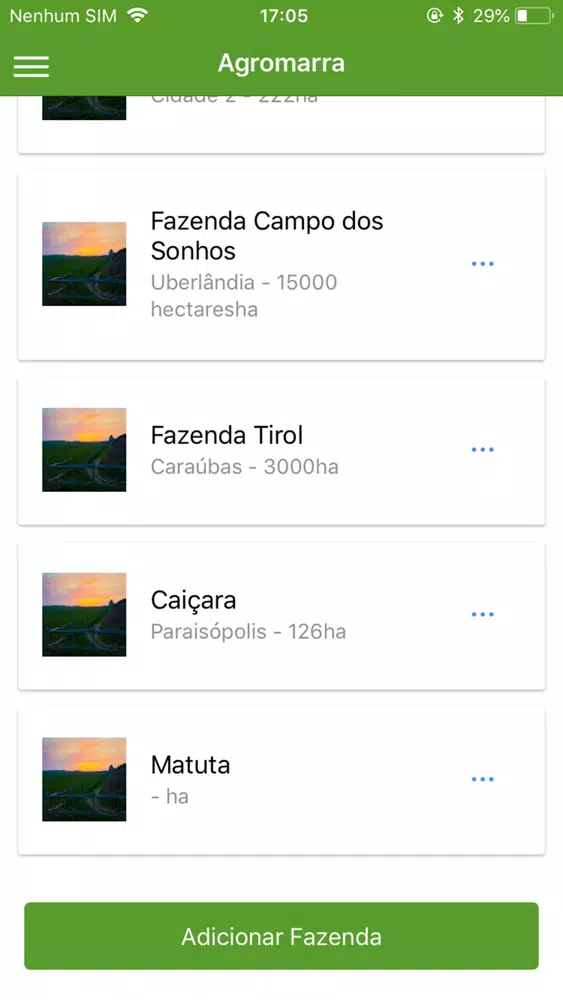The height and width of the screenshot is (1000, 563).
Task: Open three-dot options for Fazenda Tirol
Action: (x=483, y=450)
